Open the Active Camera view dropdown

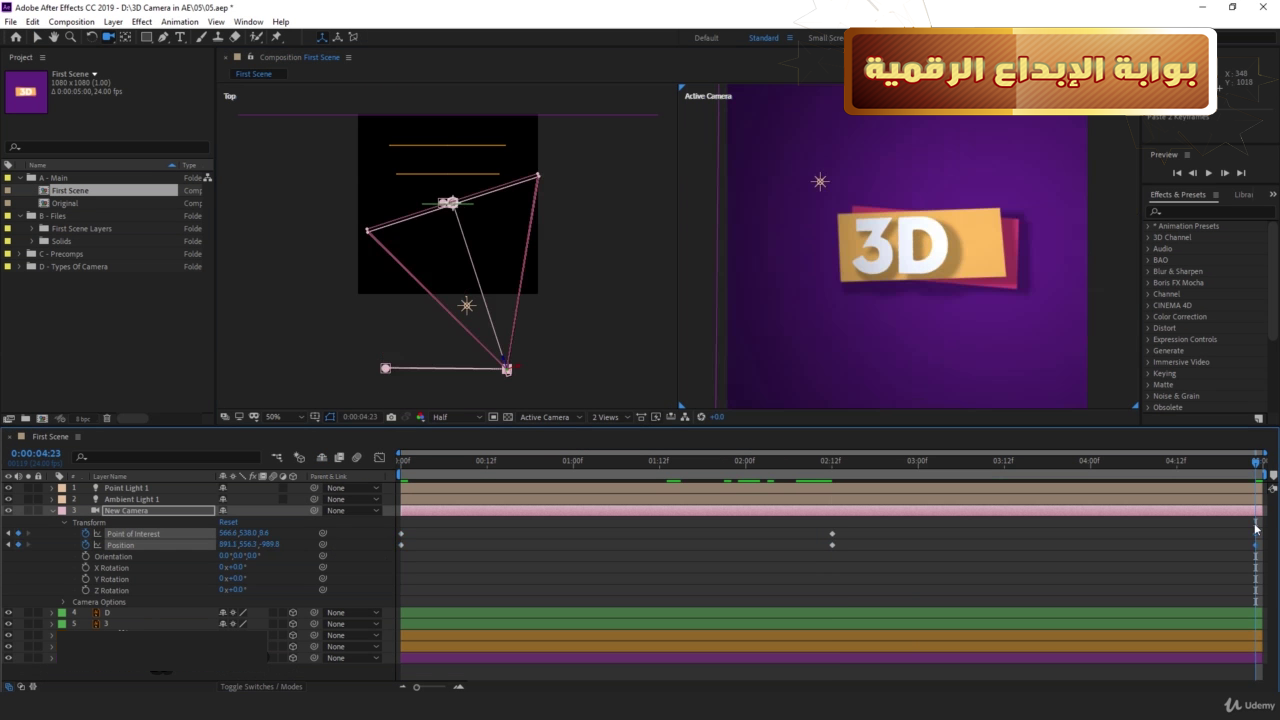pos(550,417)
